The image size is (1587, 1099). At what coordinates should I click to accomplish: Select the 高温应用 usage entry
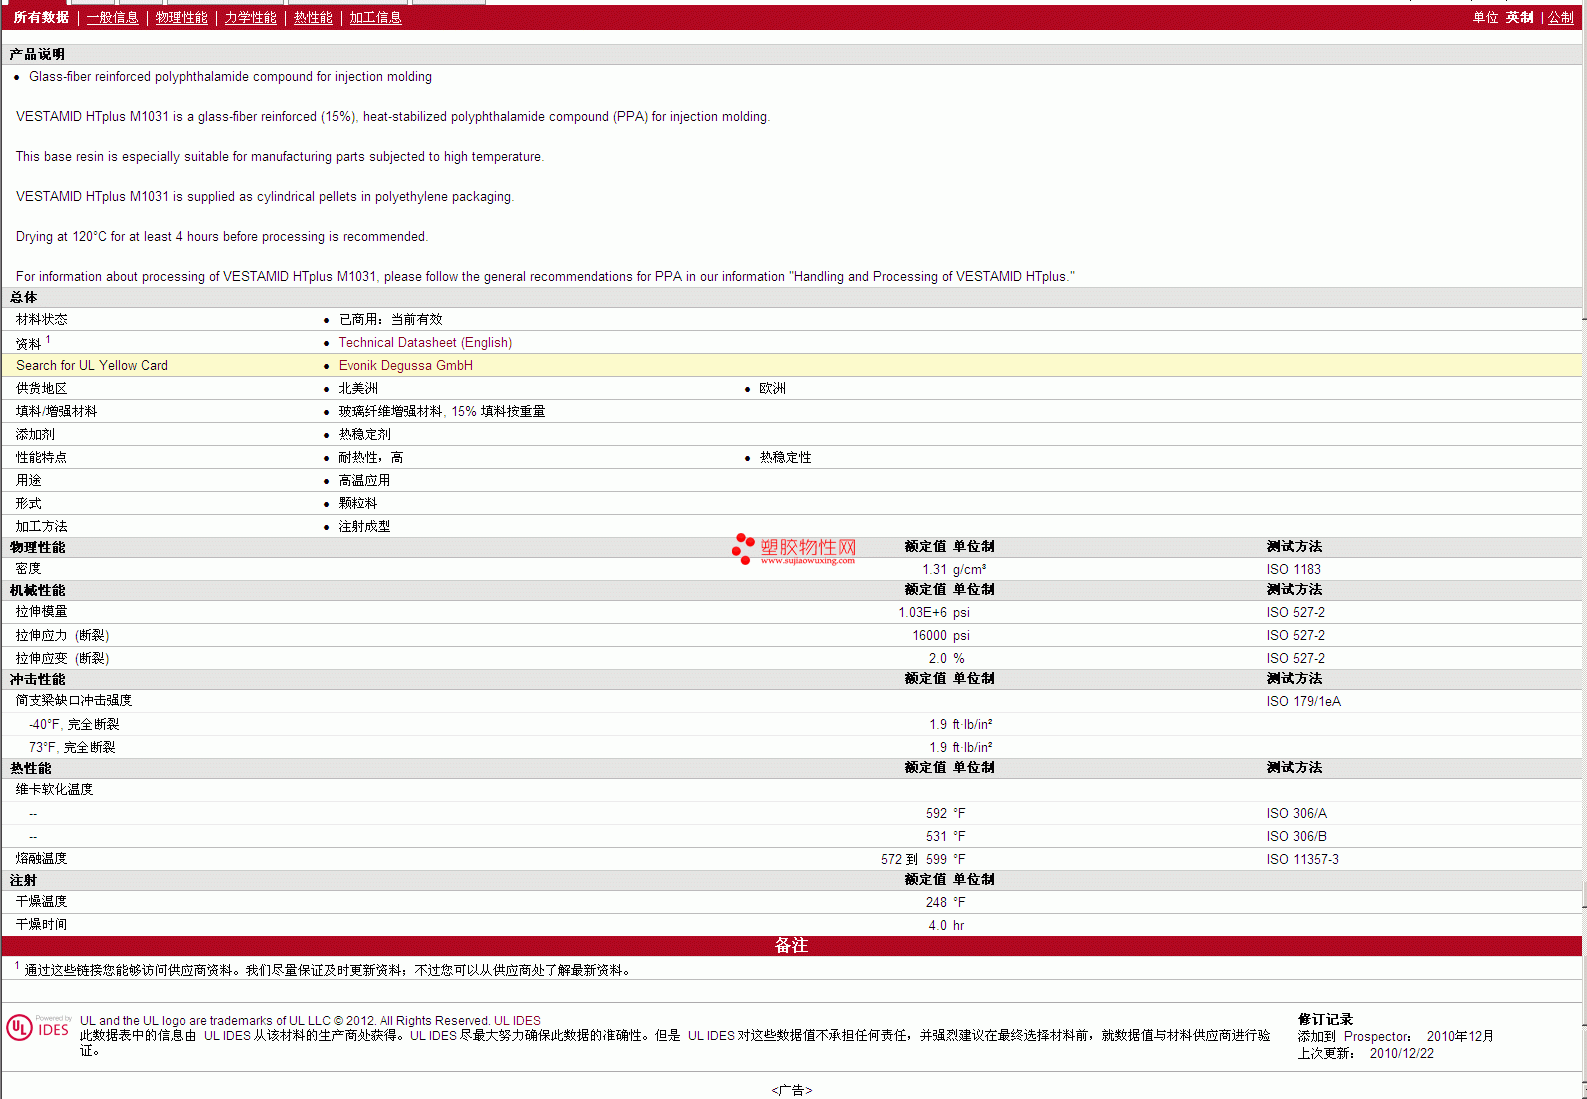click(364, 481)
